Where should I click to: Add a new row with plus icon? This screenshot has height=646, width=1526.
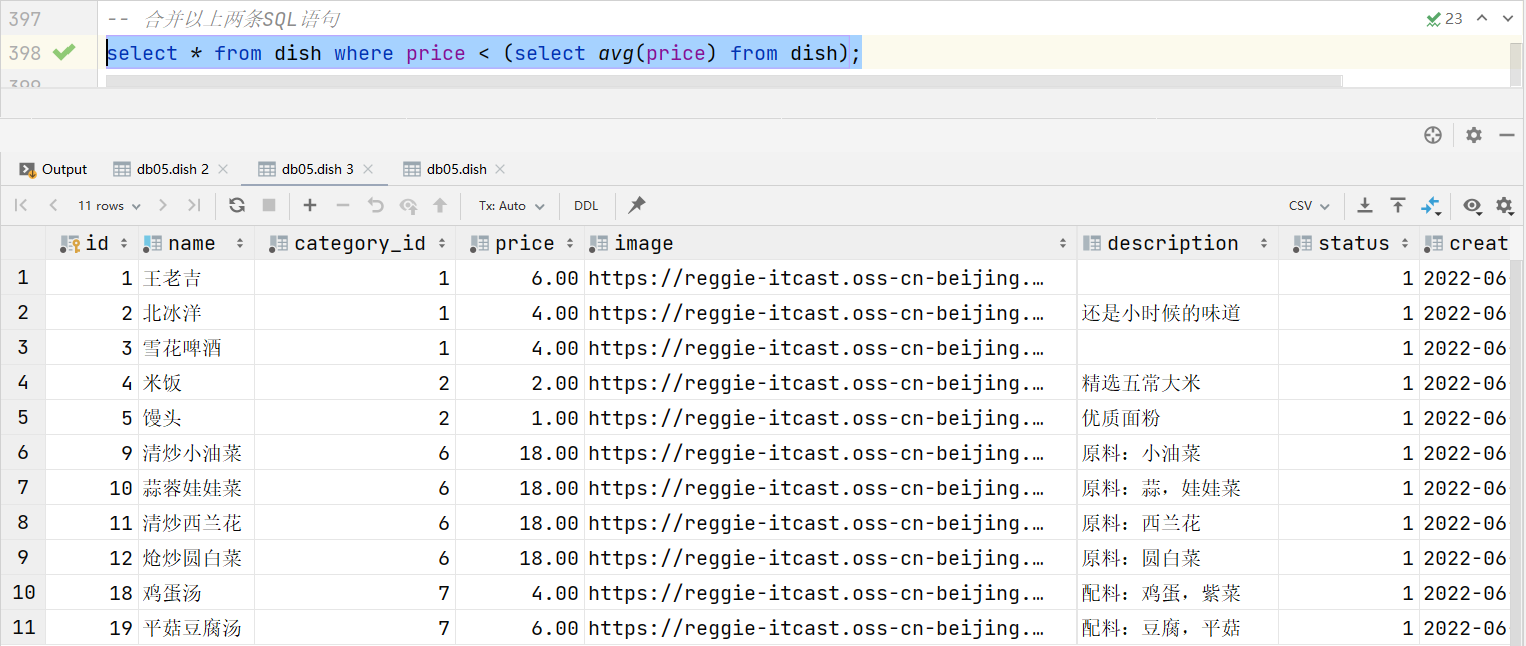click(310, 205)
